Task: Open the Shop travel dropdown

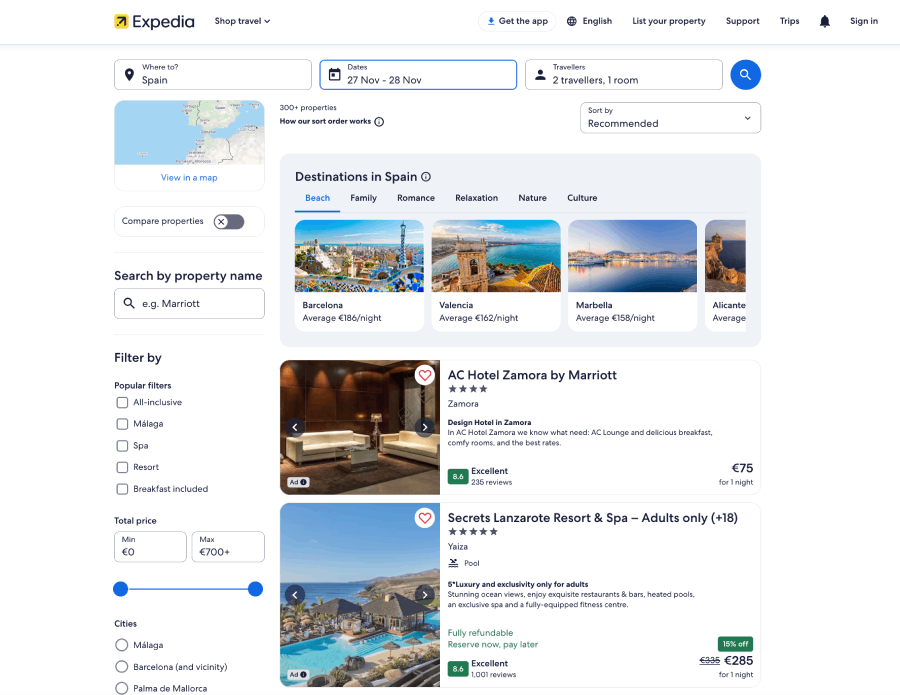Action: (x=242, y=21)
